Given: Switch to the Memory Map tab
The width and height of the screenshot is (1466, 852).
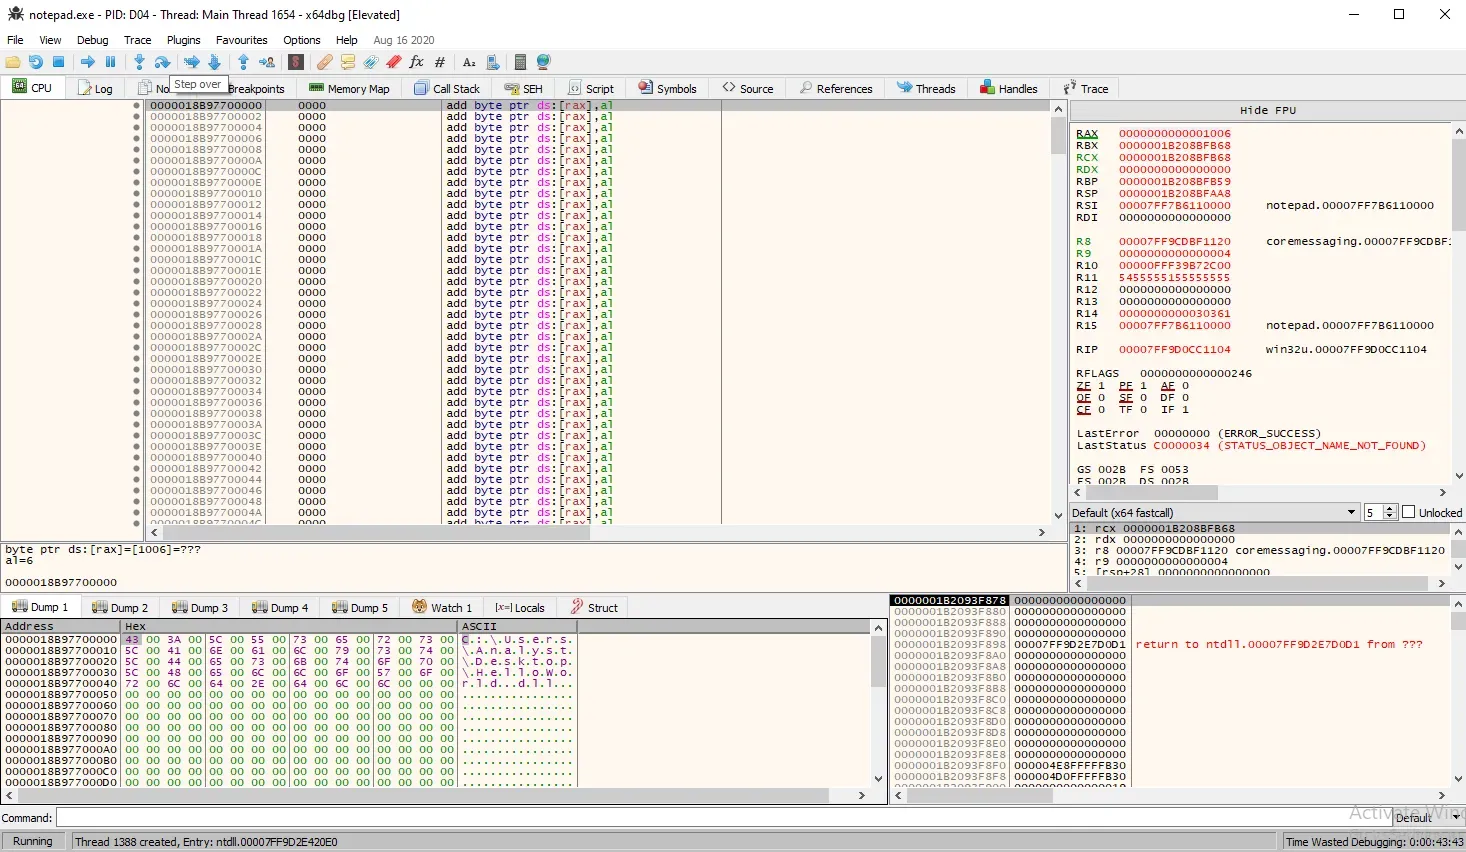Looking at the screenshot, I should [x=349, y=89].
